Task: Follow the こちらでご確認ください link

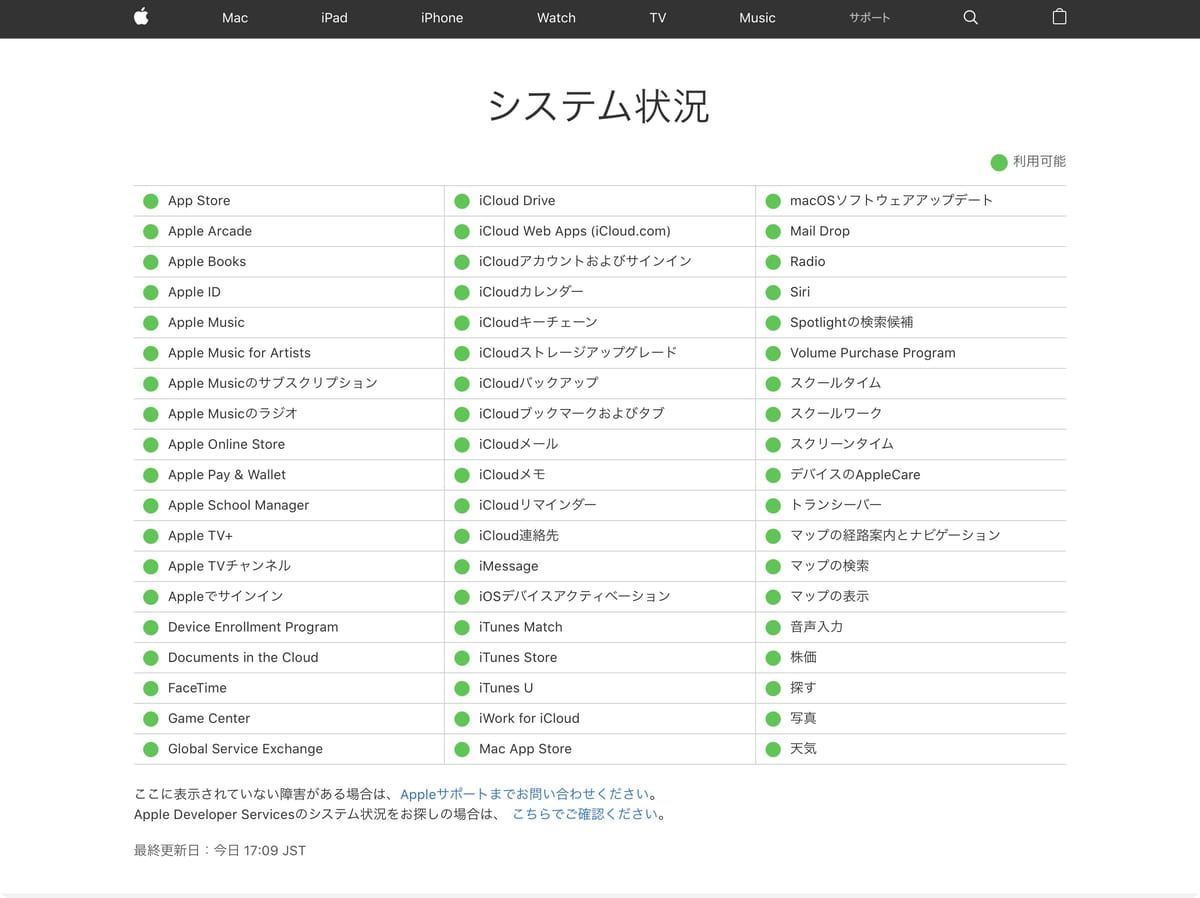Action: pyautogui.click(x=585, y=814)
